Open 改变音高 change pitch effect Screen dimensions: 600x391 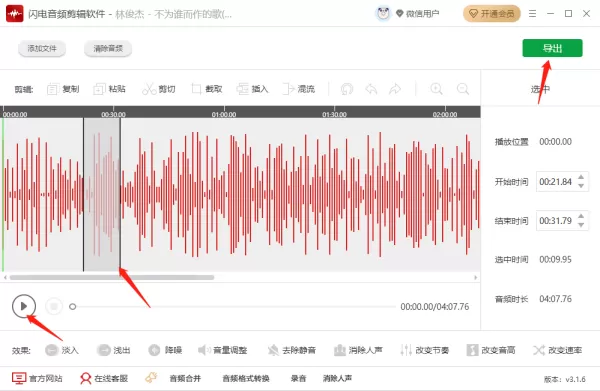(x=491, y=350)
